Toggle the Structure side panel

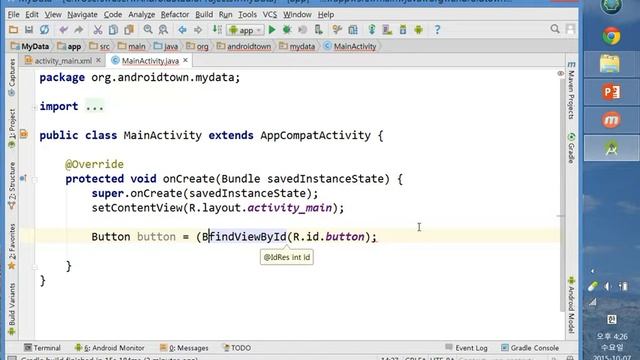(x=12, y=186)
